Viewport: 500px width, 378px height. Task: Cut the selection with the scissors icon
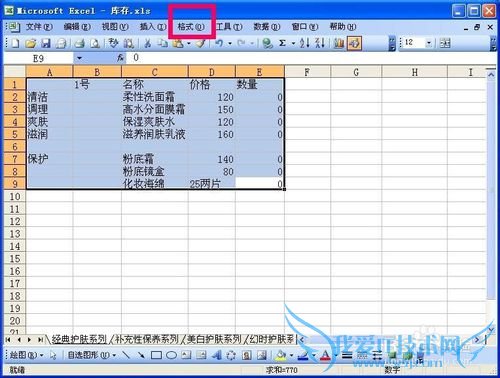147,43
